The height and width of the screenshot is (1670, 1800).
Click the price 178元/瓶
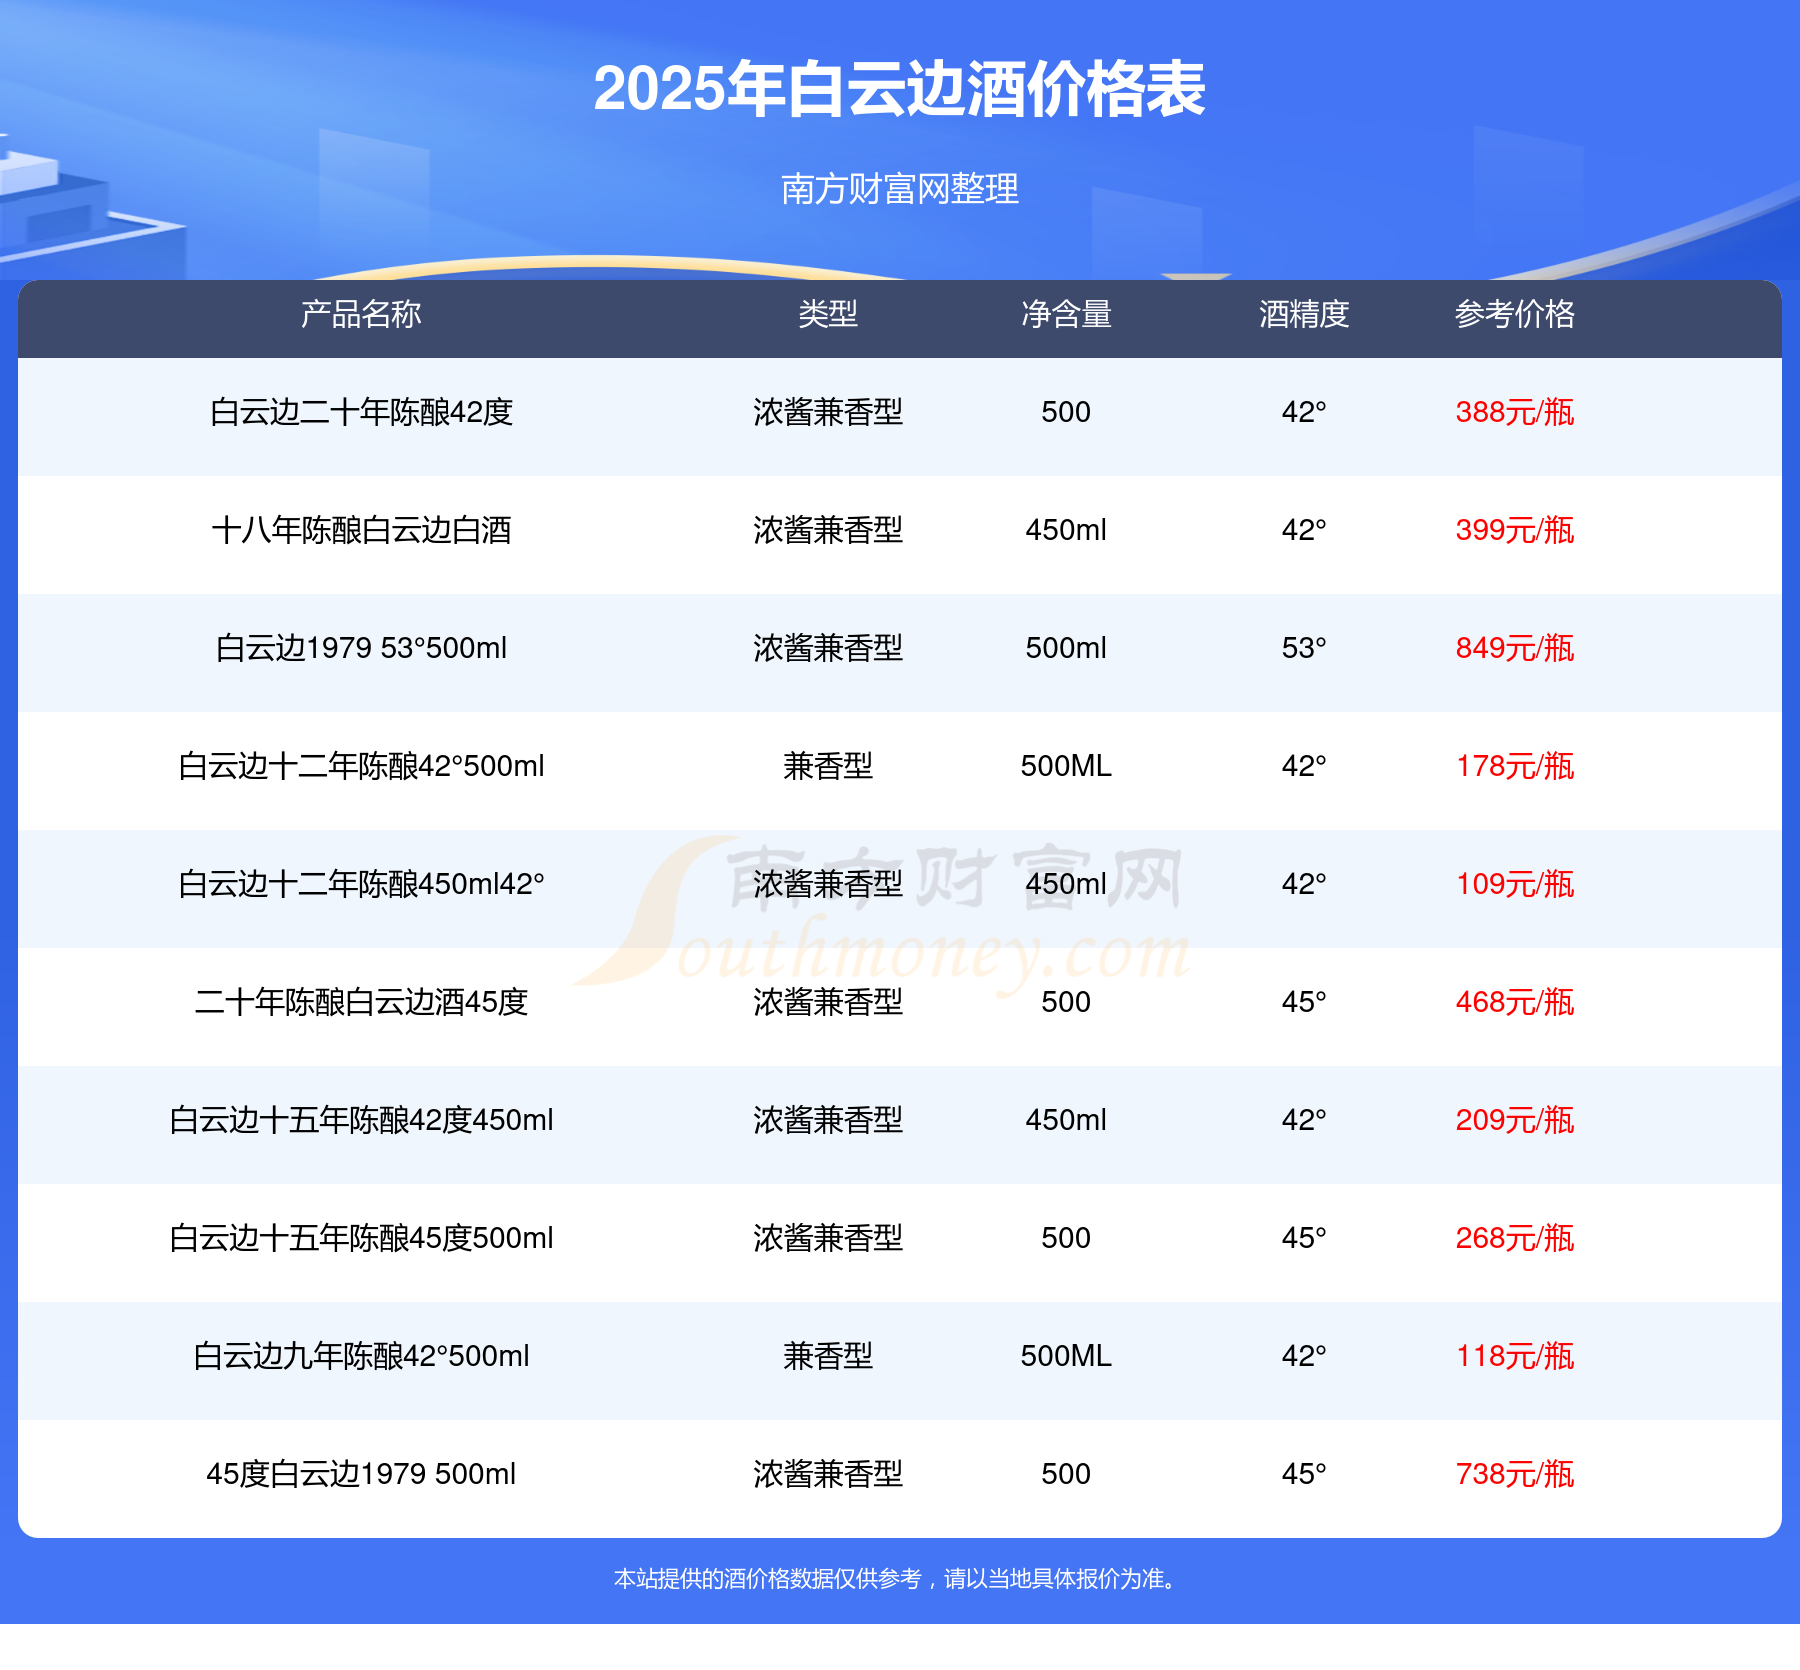point(1515,766)
